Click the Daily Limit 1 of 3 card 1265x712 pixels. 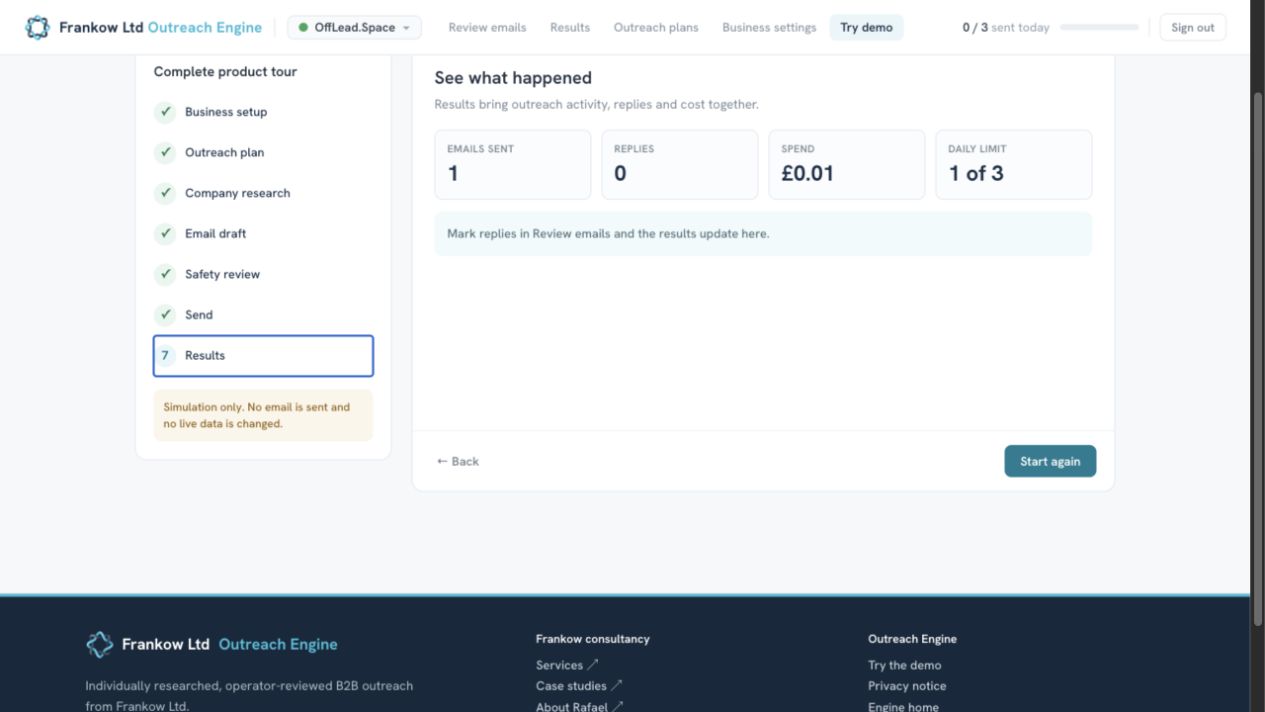(x=1013, y=164)
